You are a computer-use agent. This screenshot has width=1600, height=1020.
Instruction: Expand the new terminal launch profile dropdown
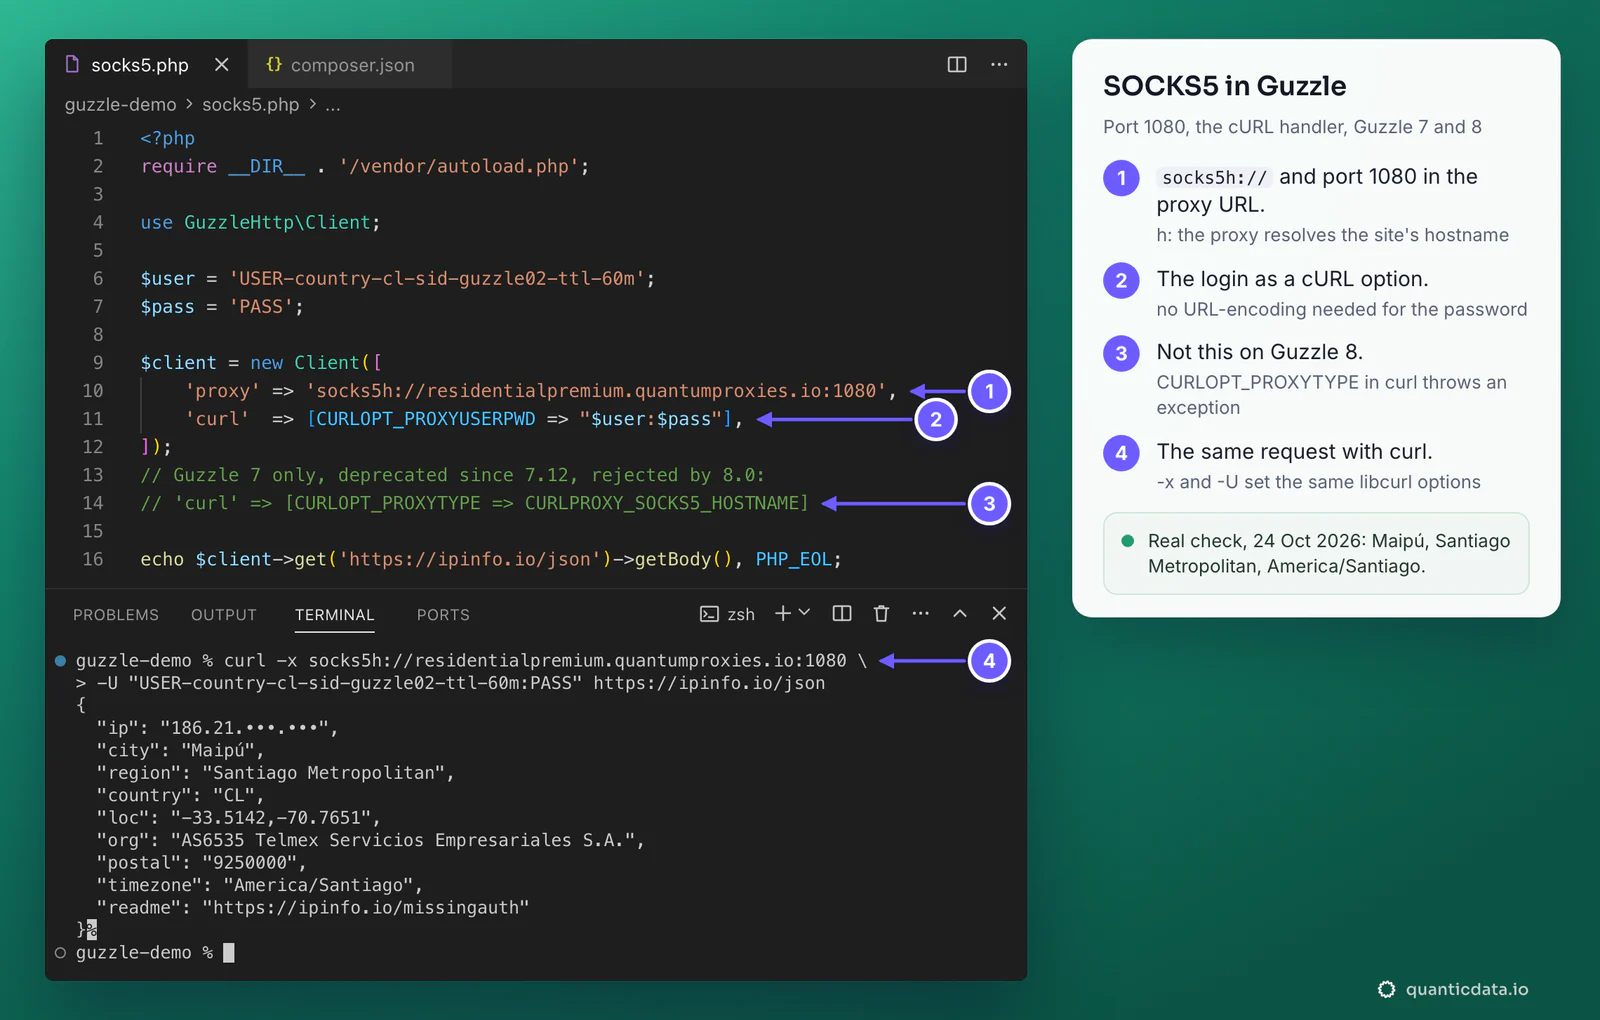(804, 613)
